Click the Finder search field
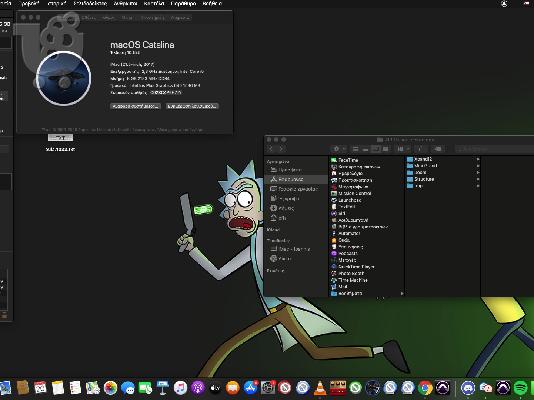Screen dimensions: 534x400 [494, 149]
